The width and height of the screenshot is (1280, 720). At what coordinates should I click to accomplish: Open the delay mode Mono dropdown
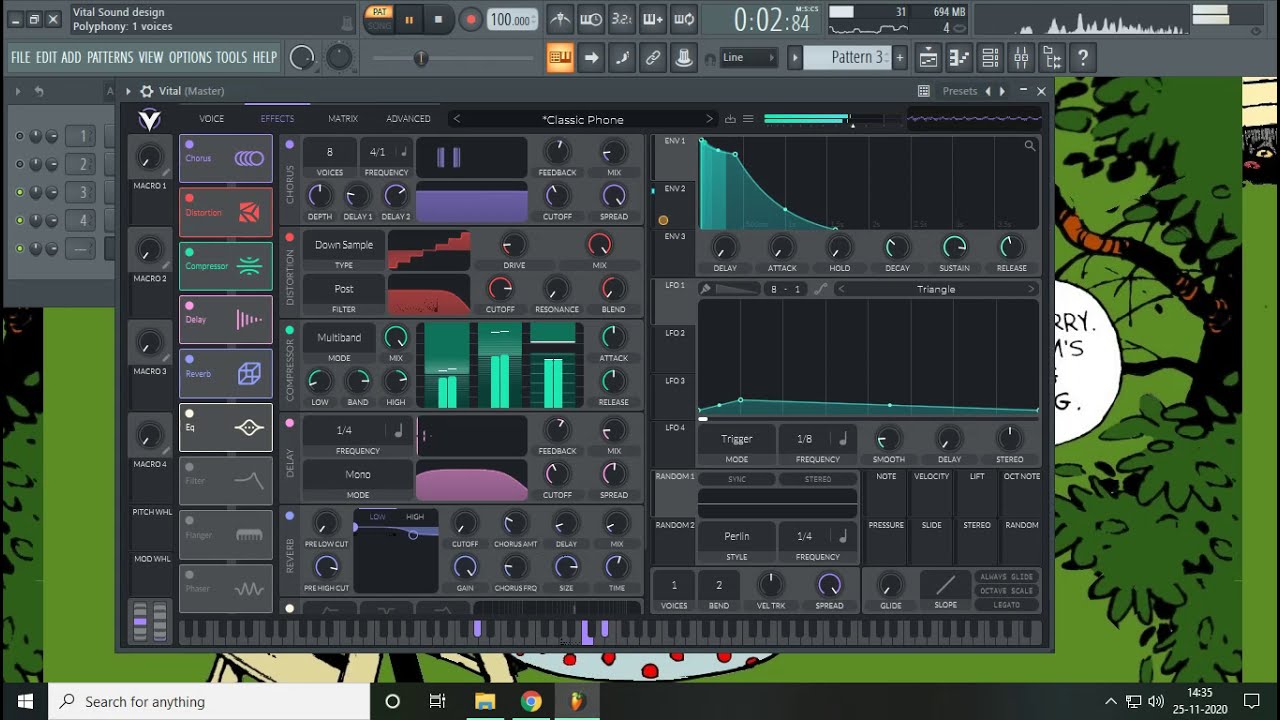[x=358, y=475]
